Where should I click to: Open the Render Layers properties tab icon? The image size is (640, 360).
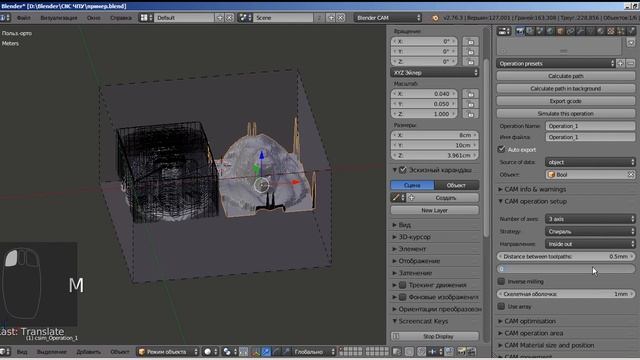(x=530, y=31)
